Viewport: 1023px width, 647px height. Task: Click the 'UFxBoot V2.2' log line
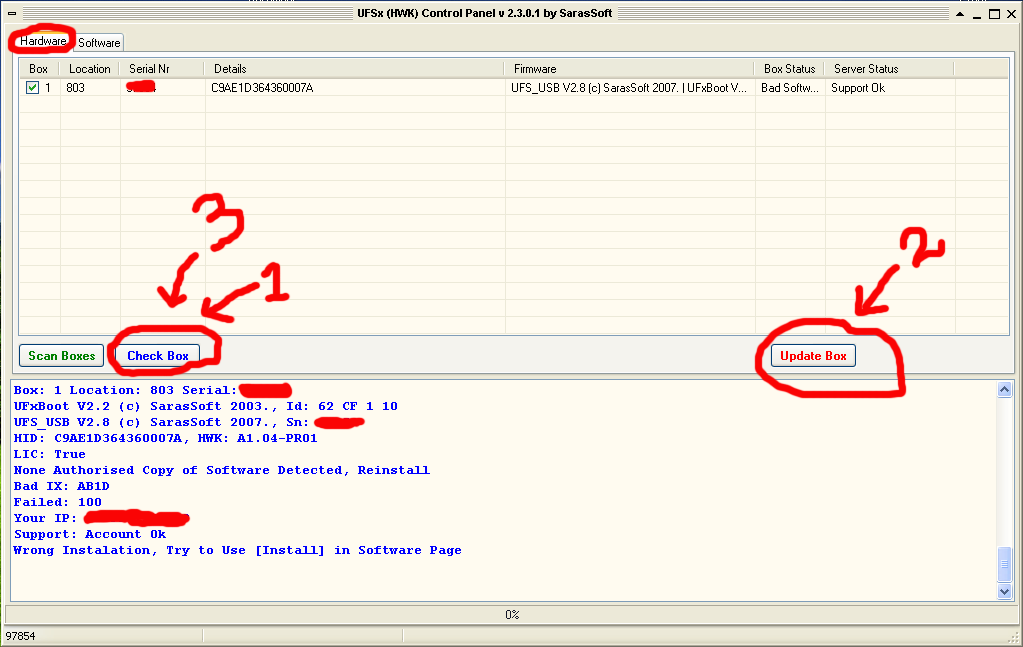[206, 406]
